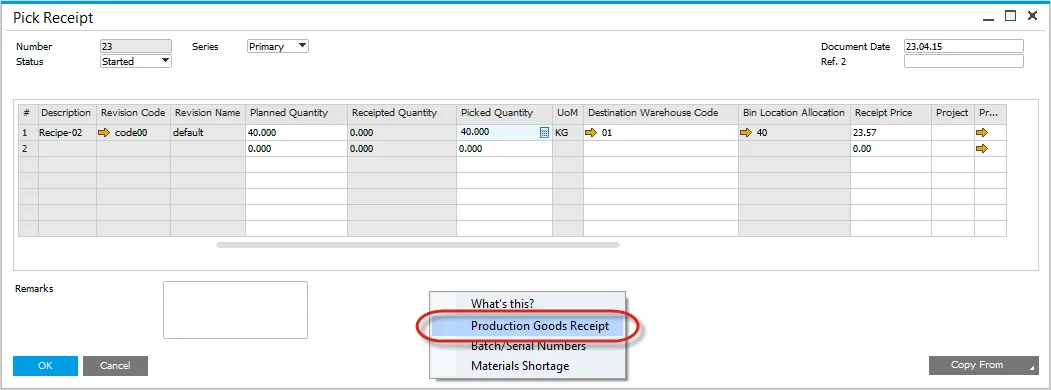Choose Production Goods Receipt menu entry

(528, 326)
